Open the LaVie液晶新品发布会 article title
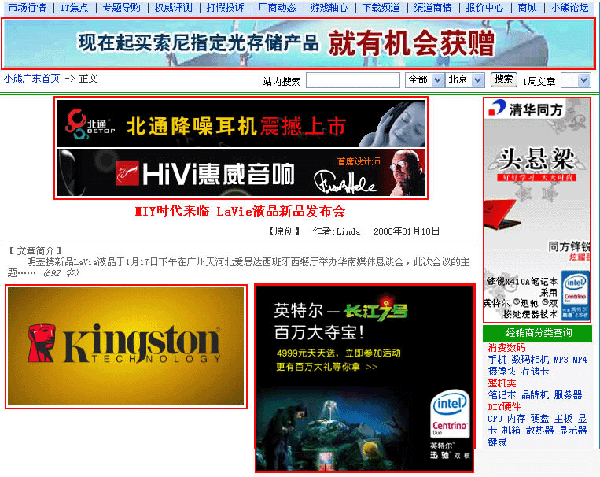The image size is (600, 477). point(240,211)
